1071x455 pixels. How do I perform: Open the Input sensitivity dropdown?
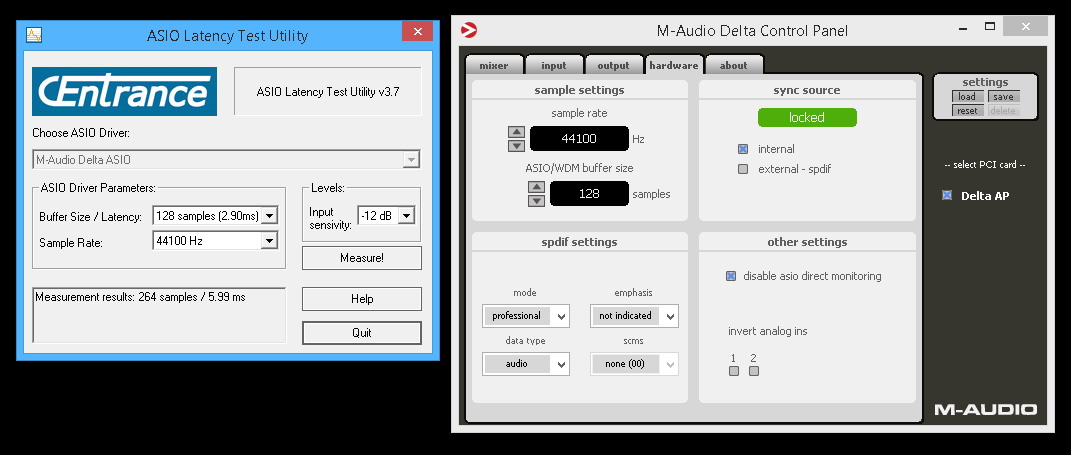click(386, 216)
